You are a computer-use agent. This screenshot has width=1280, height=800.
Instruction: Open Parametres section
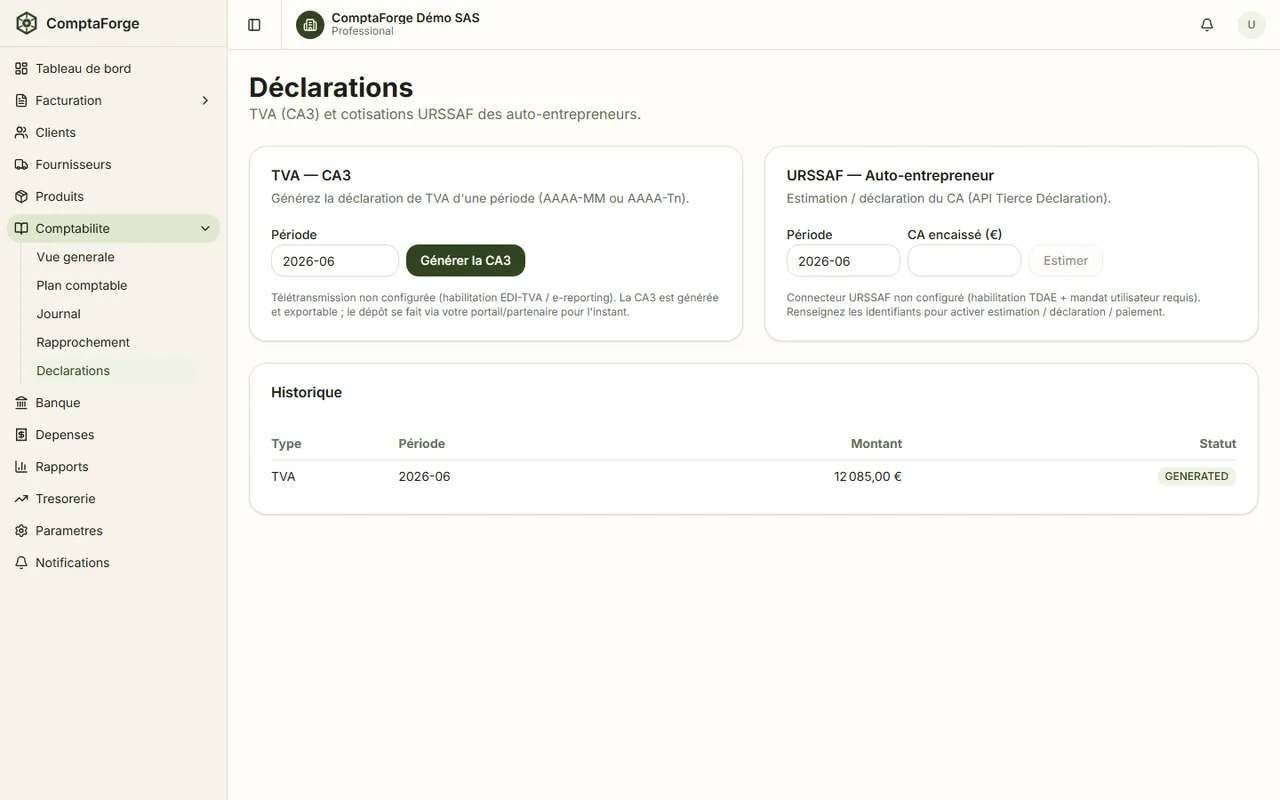(113, 530)
